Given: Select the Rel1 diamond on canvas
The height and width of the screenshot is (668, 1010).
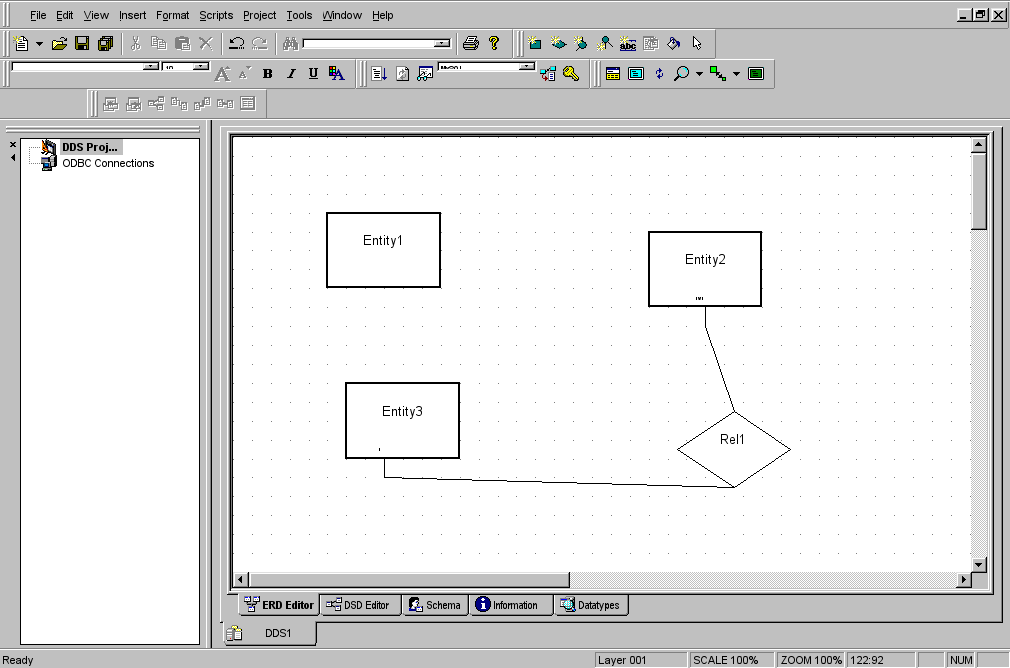Looking at the screenshot, I should (734, 450).
